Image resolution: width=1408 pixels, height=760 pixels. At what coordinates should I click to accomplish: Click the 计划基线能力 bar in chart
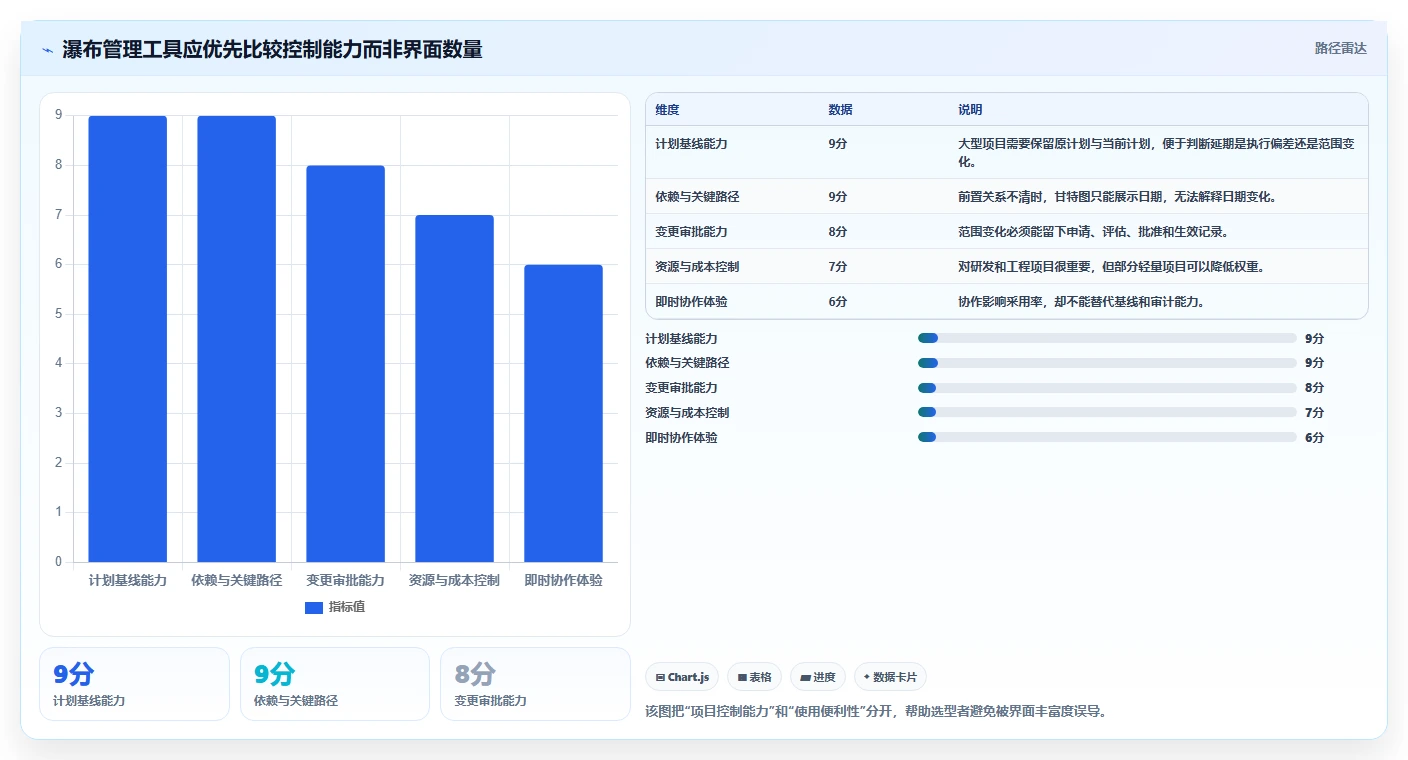(127, 339)
